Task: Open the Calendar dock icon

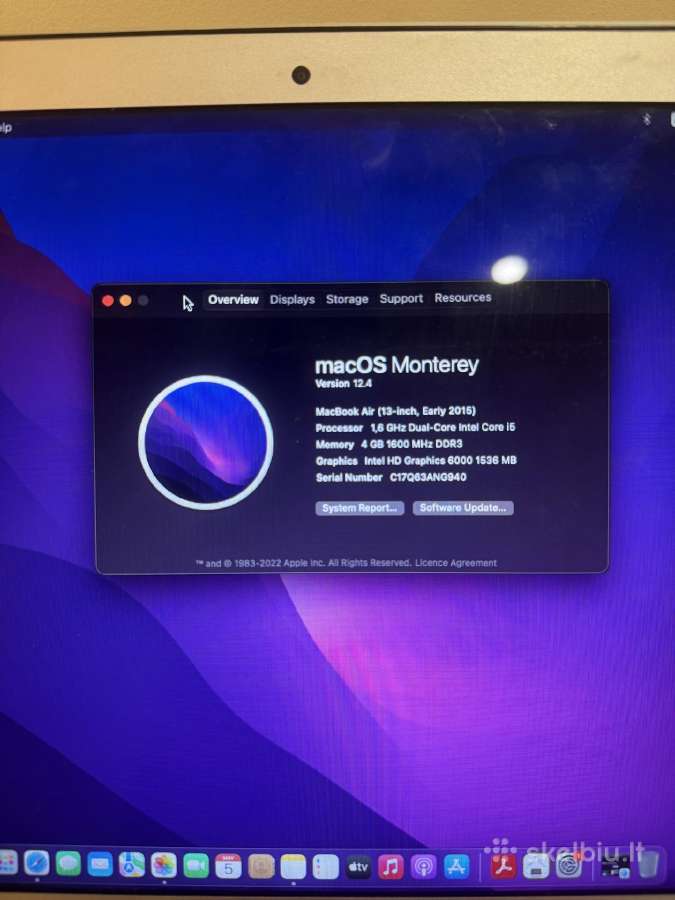Action: 228,866
